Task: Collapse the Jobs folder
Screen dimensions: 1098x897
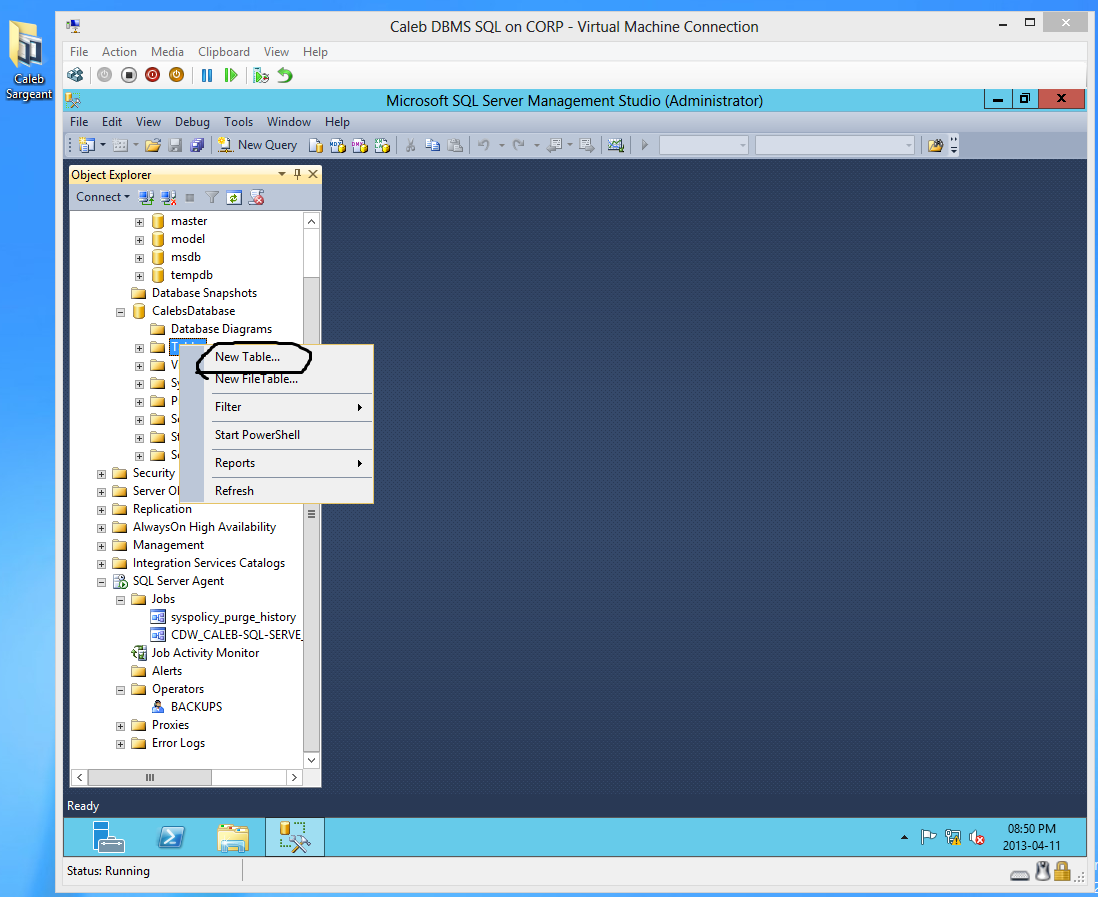Action: coord(120,600)
